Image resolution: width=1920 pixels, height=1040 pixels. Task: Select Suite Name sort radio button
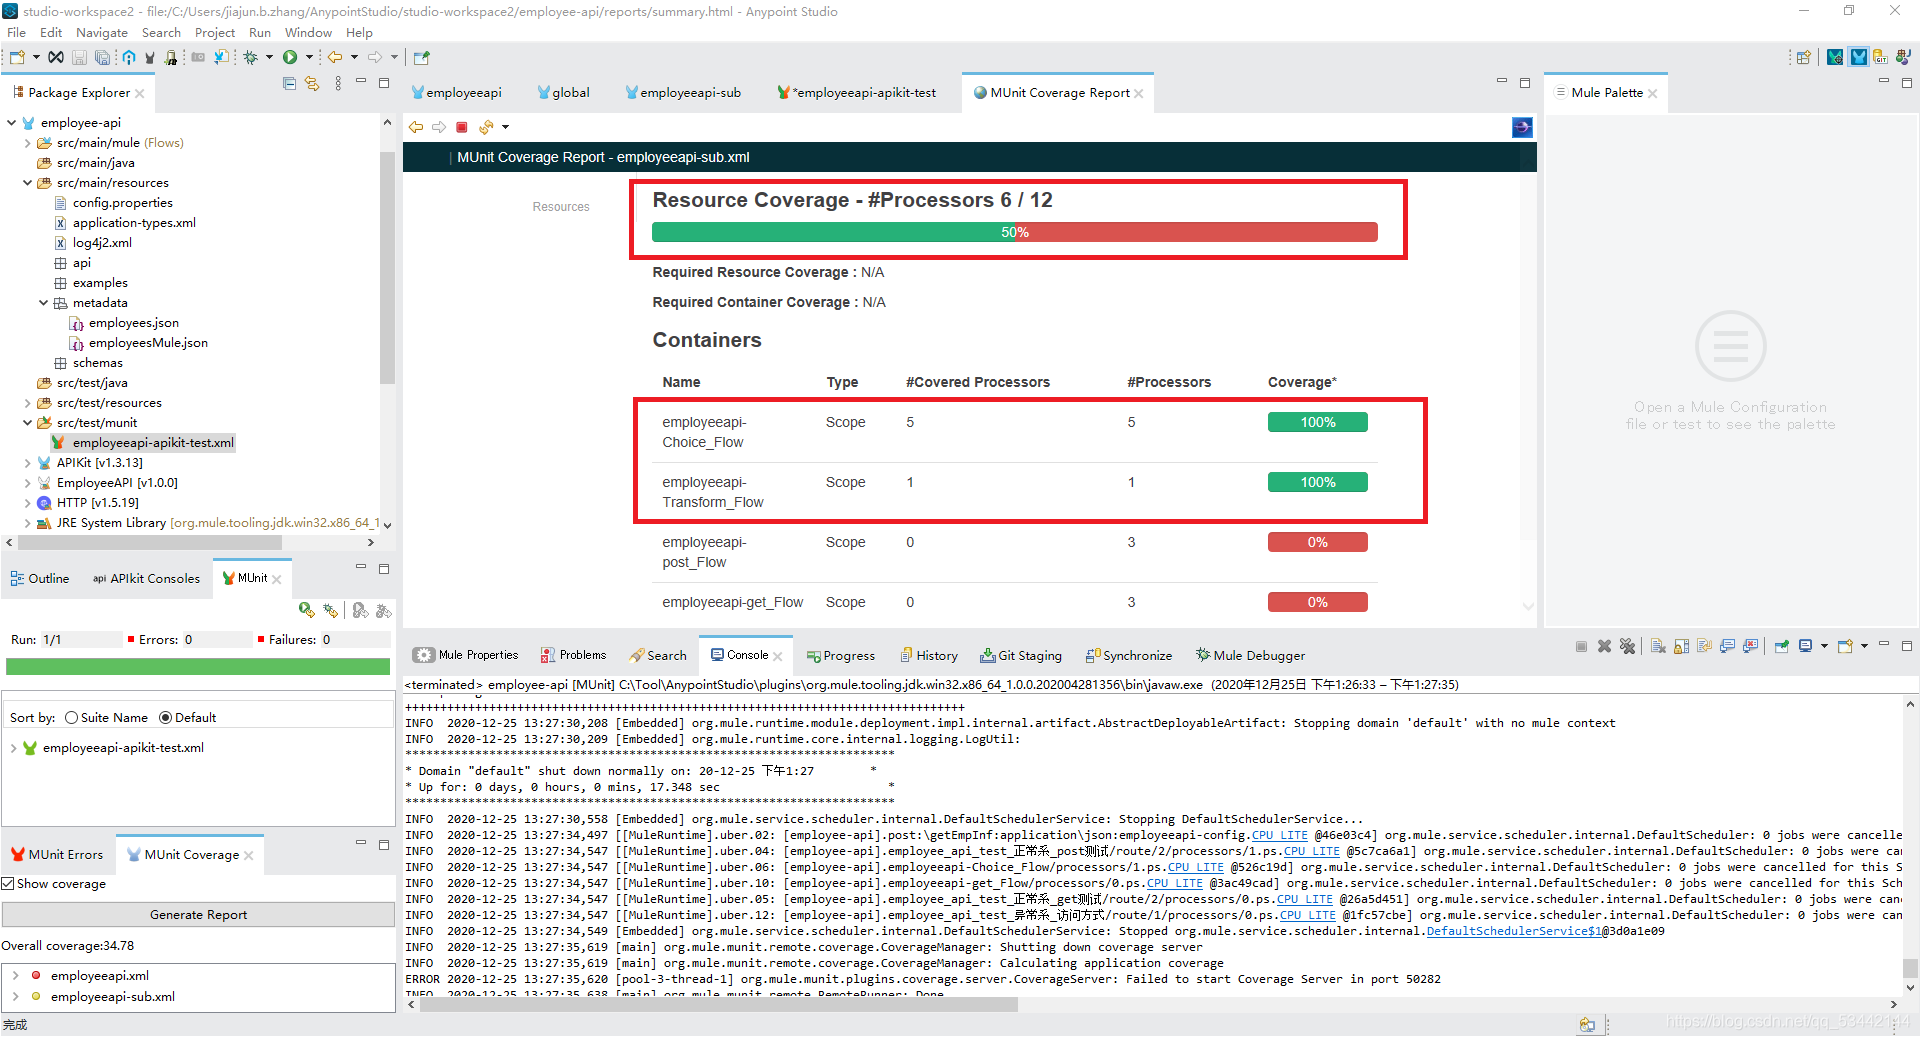click(71, 718)
